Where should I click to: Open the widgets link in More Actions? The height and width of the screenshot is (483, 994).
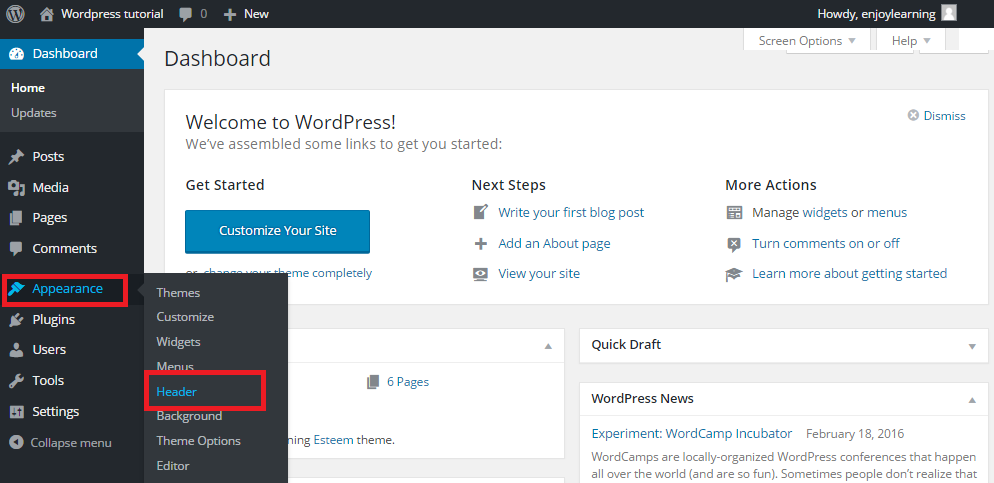pos(825,212)
